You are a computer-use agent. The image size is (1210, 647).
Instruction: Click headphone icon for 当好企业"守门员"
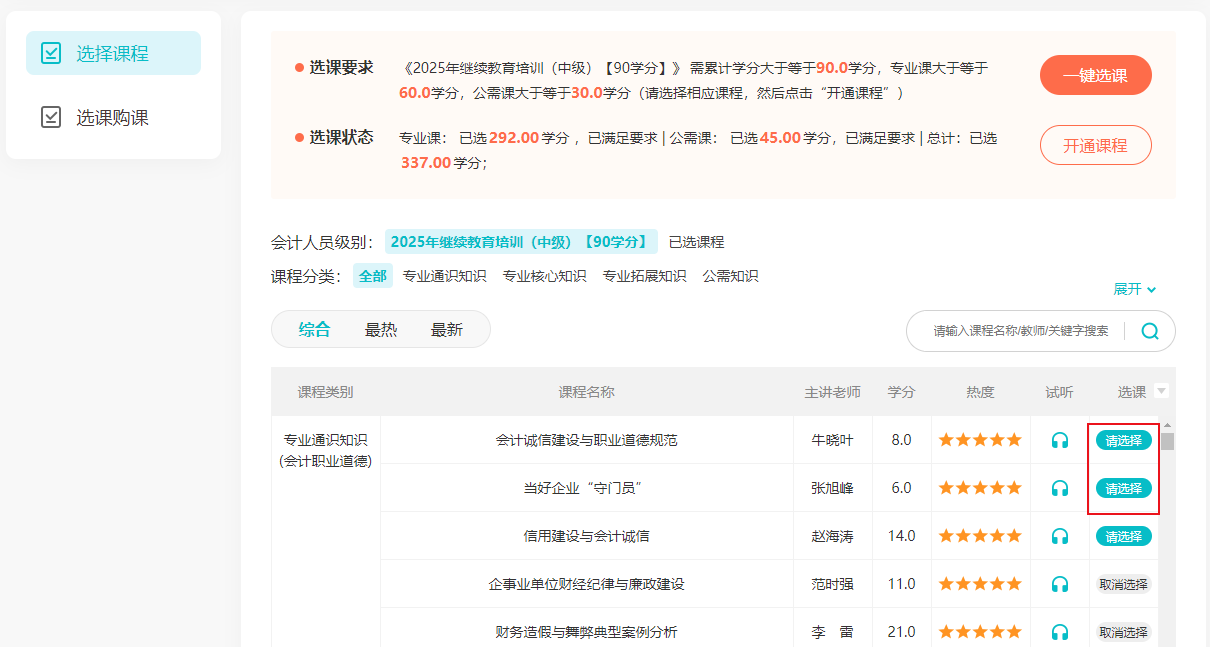[1060, 488]
